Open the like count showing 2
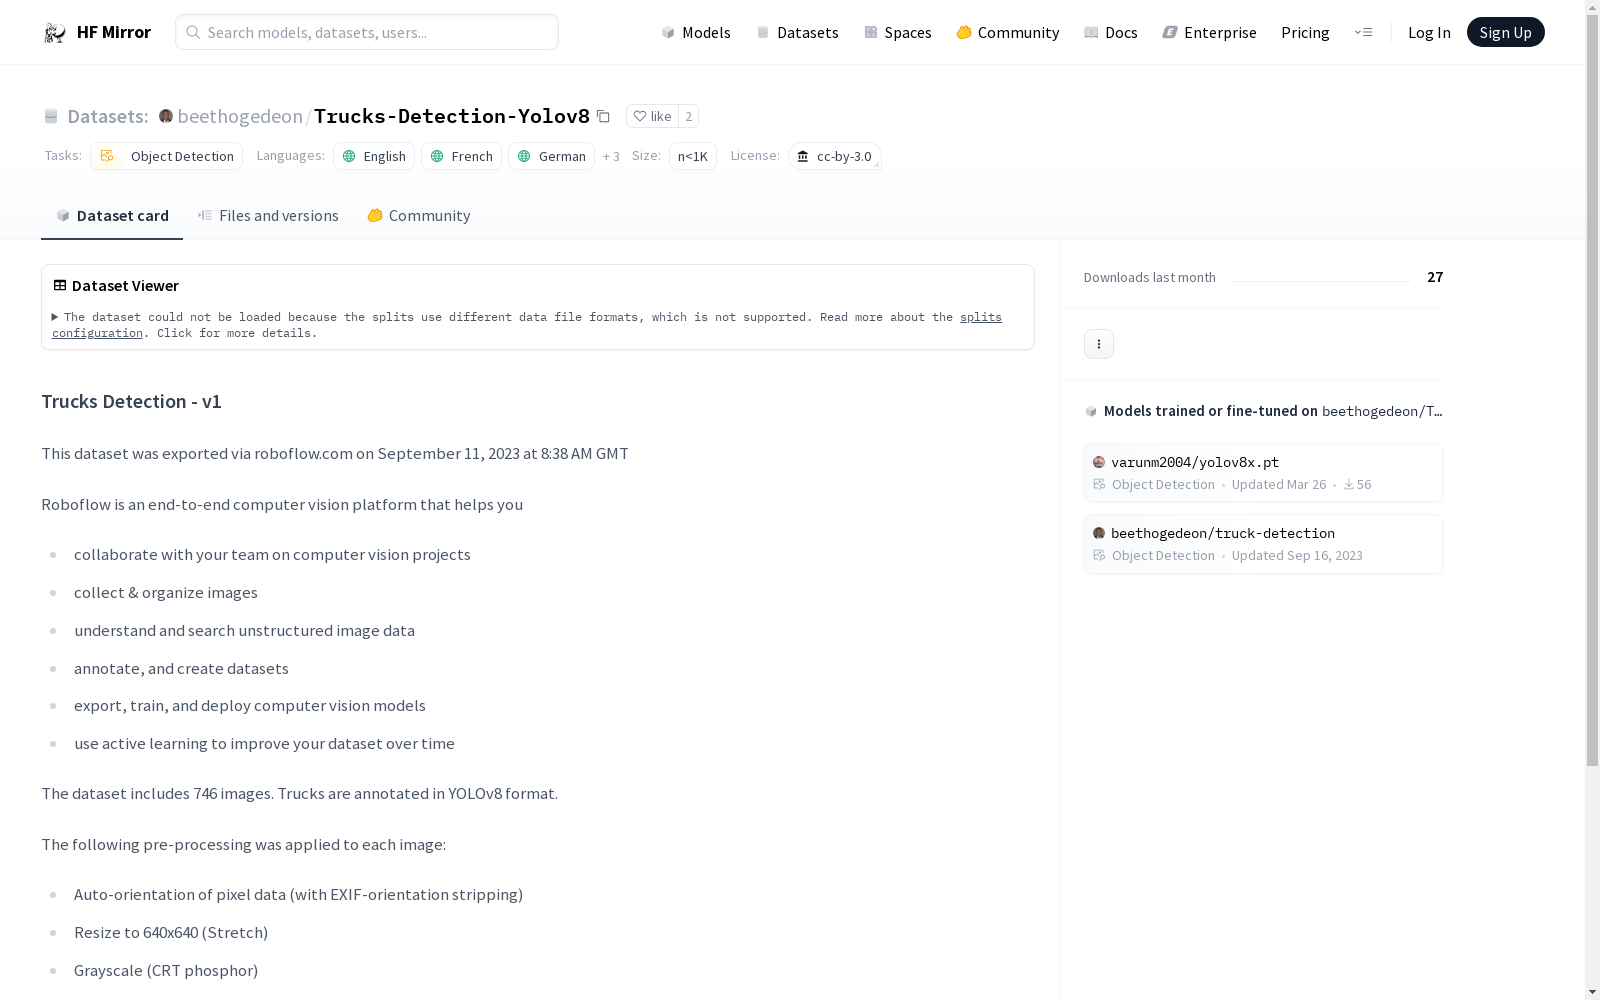Image resolution: width=1600 pixels, height=1000 pixels. click(688, 116)
